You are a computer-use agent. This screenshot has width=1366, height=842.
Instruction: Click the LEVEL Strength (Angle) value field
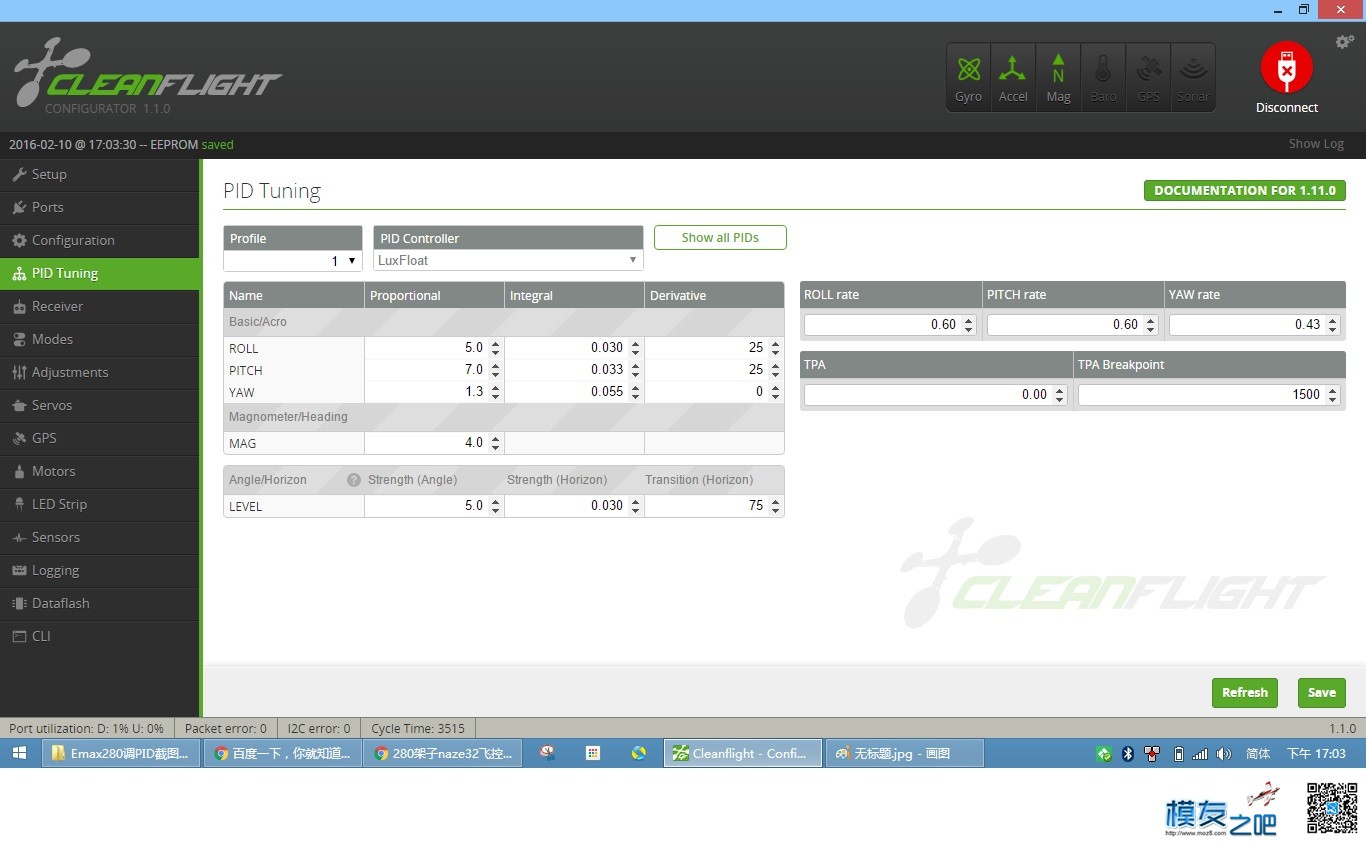click(434, 506)
